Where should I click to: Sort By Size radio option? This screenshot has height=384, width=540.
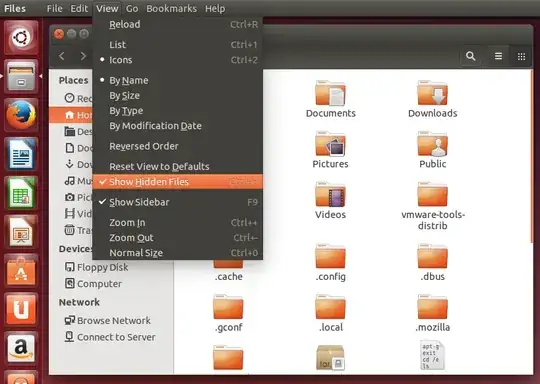178,96
